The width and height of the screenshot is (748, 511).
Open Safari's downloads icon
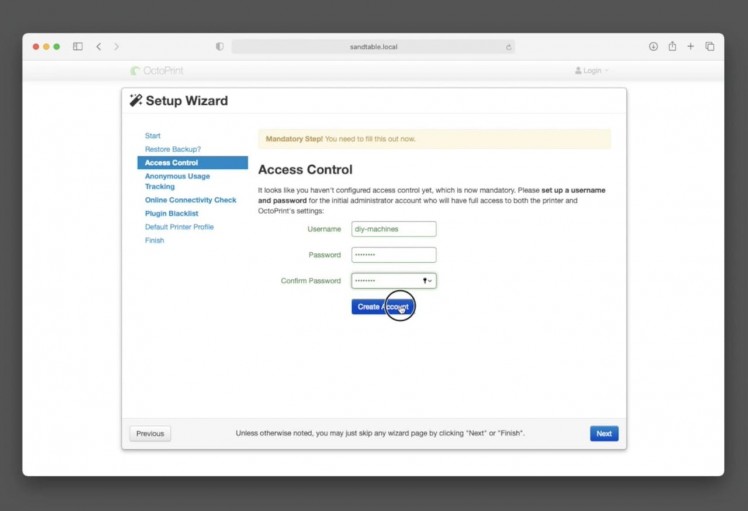[x=653, y=46]
